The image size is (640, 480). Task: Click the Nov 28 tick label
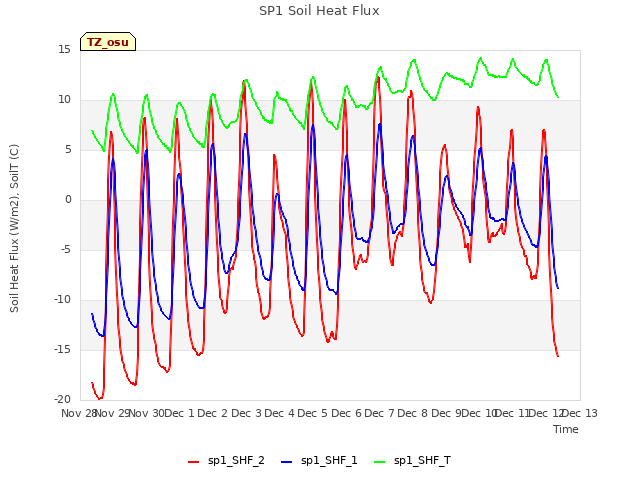[78, 413]
